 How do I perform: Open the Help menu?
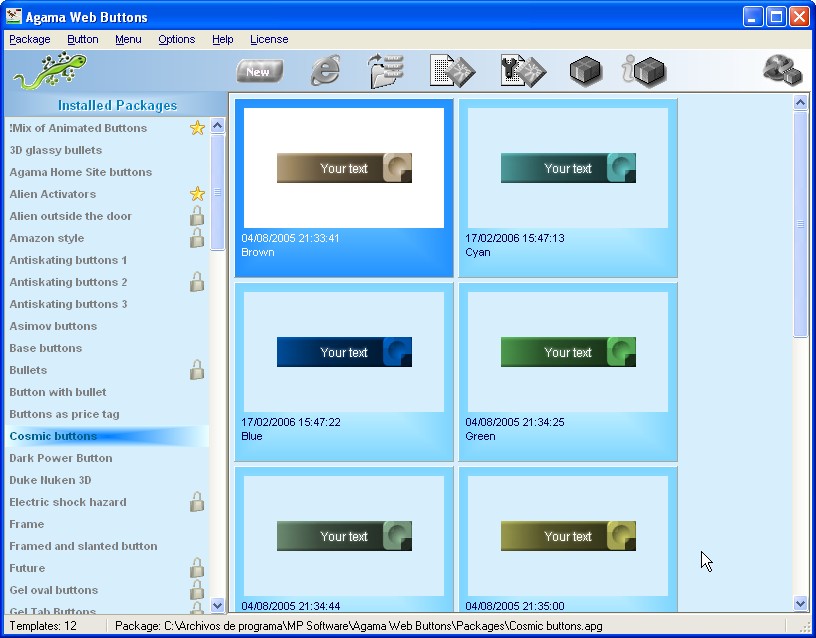pos(223,40)
